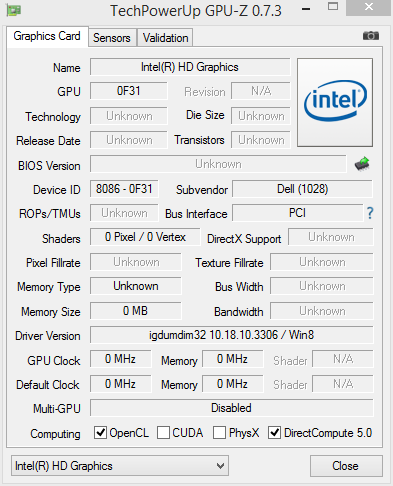Image resolution: width=393 pixels, height=486 pixels.
Task: Click the Intel vendor logo
Action: pyautogui.click(x=335, y=102)
